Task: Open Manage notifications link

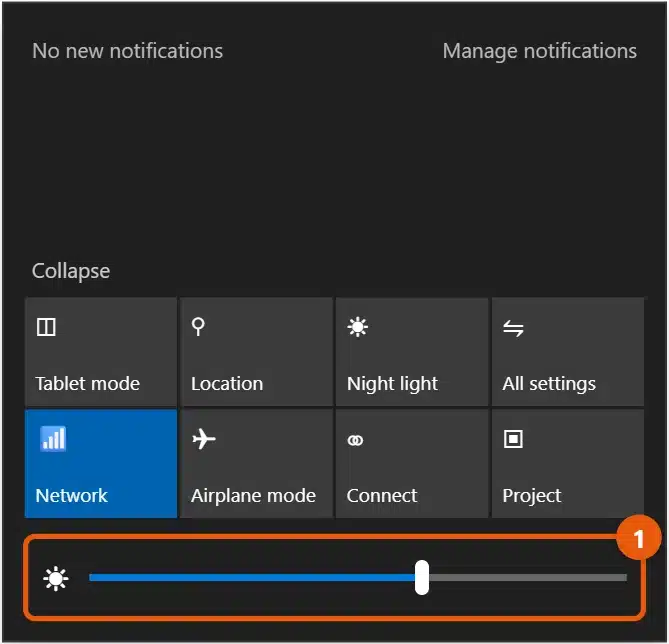Action: pyautogui.click(x=540, y=51)
